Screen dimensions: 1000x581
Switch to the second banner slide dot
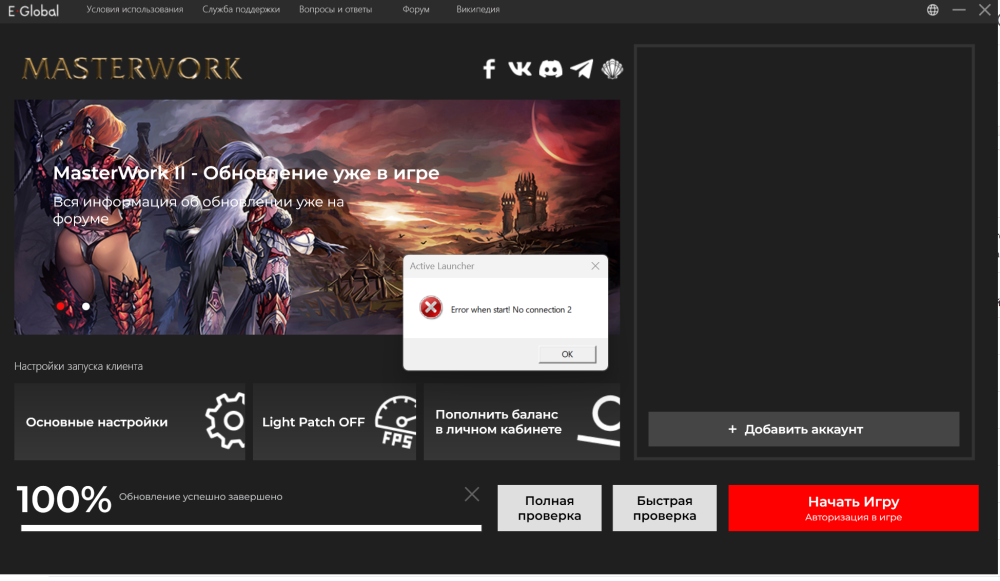[86, 306]
